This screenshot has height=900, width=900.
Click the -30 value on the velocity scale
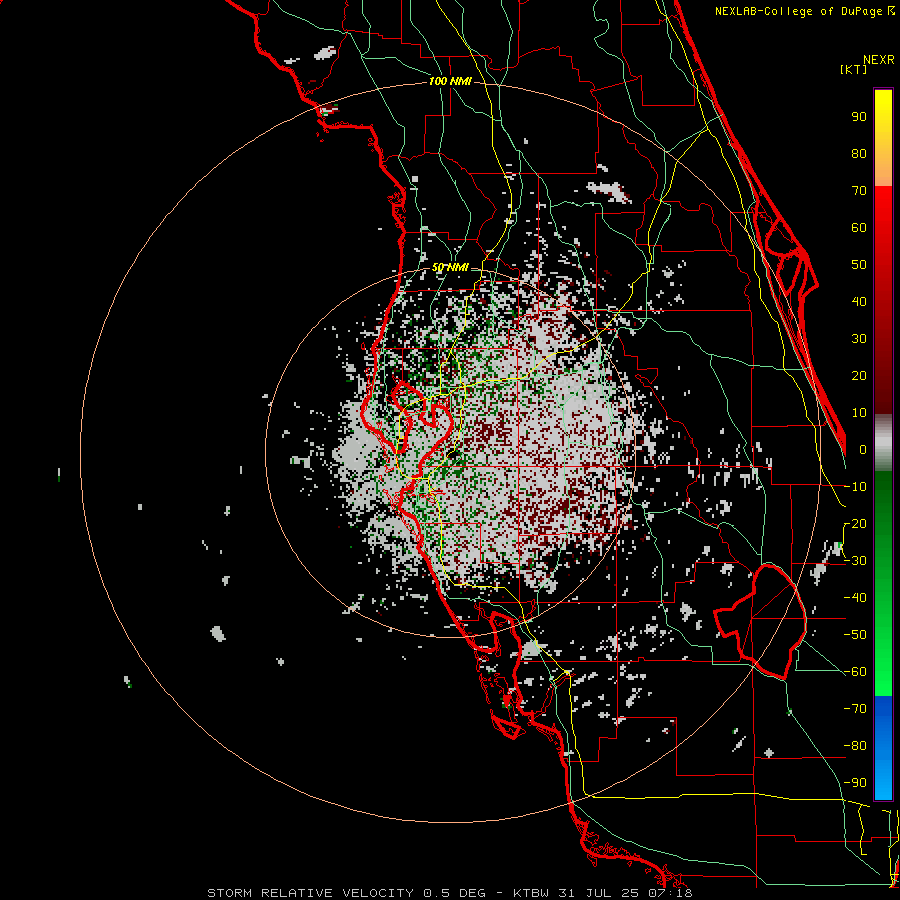855,561
